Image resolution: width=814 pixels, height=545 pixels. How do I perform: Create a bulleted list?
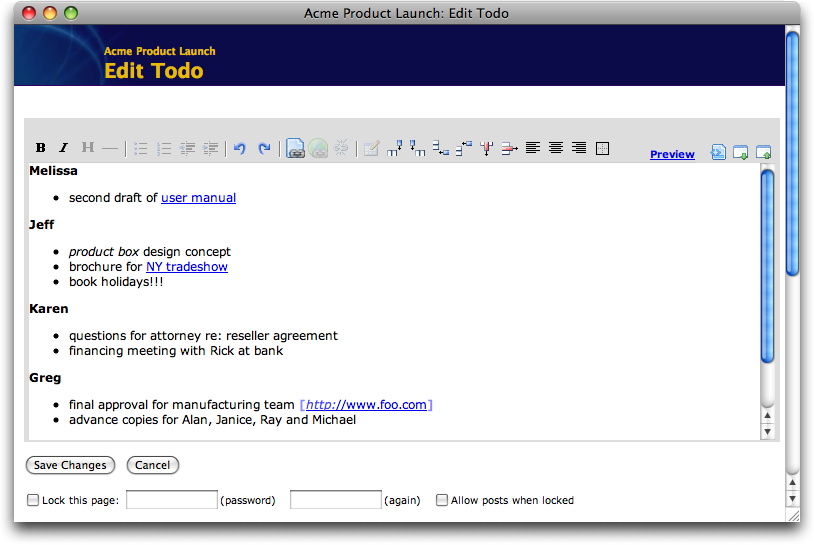point(141,148)
